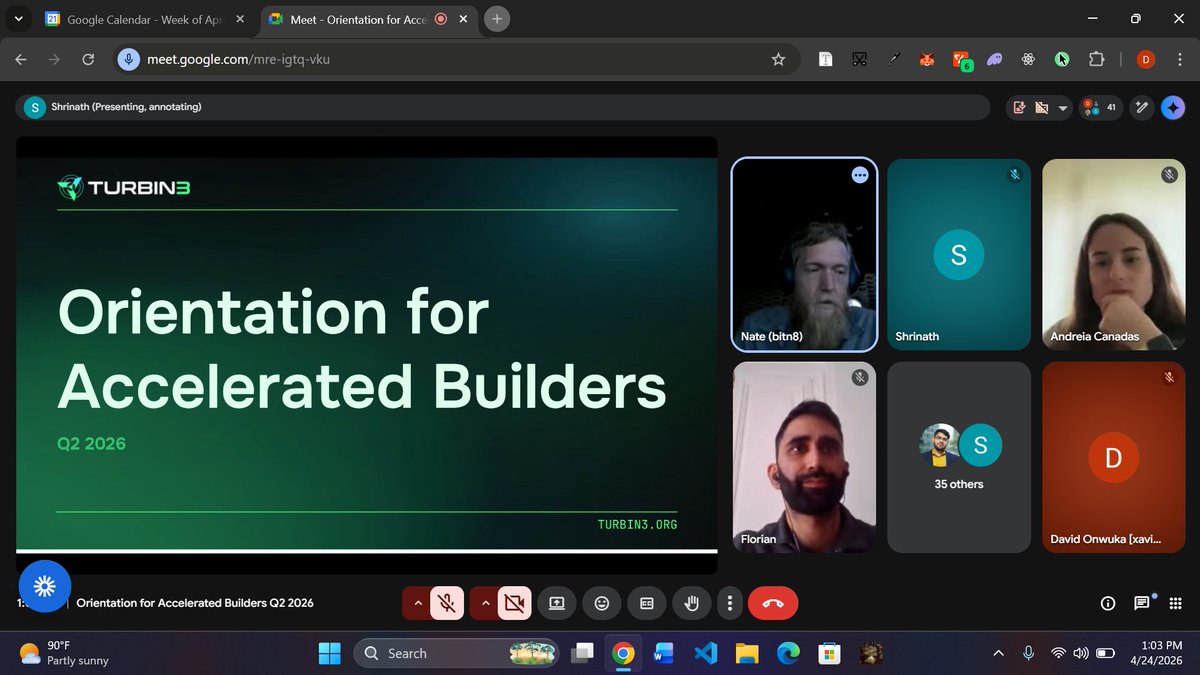This screenshot has width=1200, height=675.
Task: Open the emoji reactions button
Action: click(x=602, y=603)
